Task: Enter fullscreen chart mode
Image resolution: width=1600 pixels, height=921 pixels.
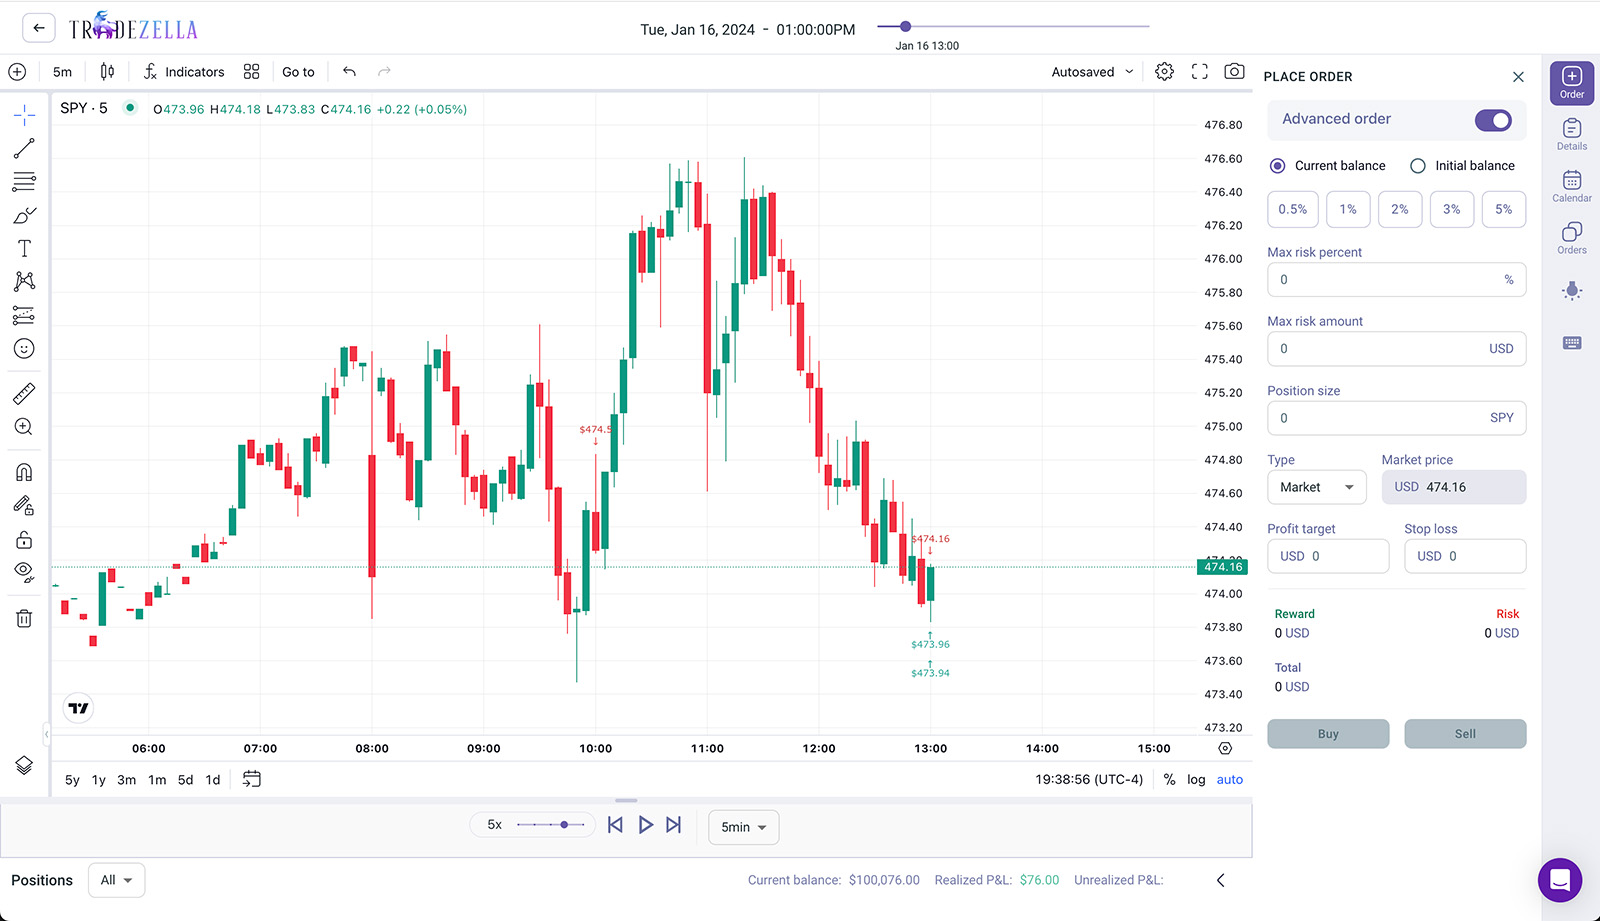Action: pos(1200,72)
